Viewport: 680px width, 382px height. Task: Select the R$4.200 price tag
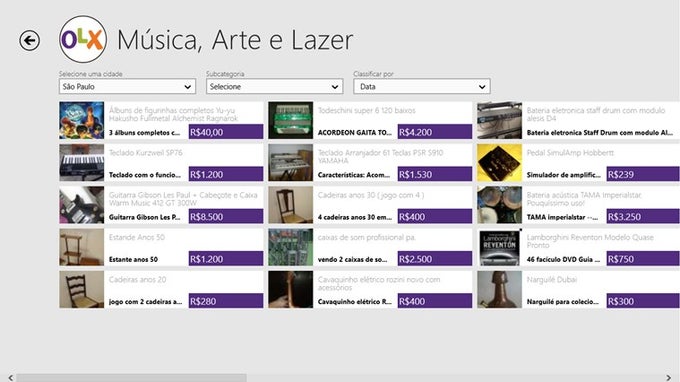point(435,132)
